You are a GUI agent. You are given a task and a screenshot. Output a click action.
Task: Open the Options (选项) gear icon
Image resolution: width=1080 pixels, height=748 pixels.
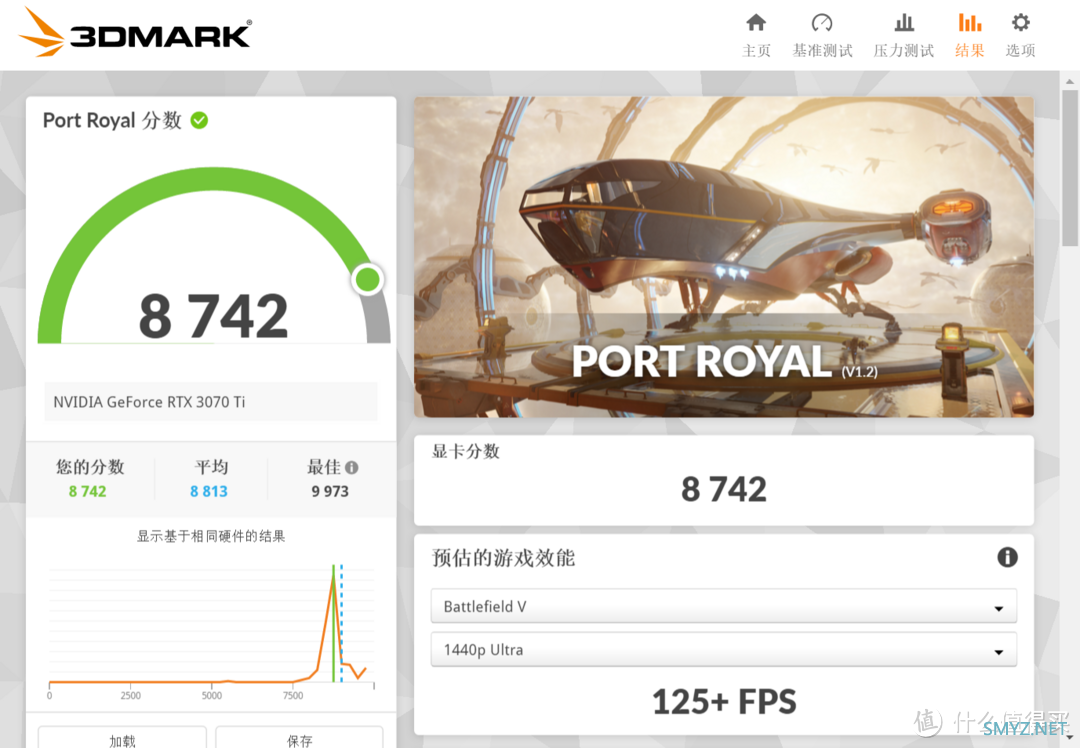1021,23
